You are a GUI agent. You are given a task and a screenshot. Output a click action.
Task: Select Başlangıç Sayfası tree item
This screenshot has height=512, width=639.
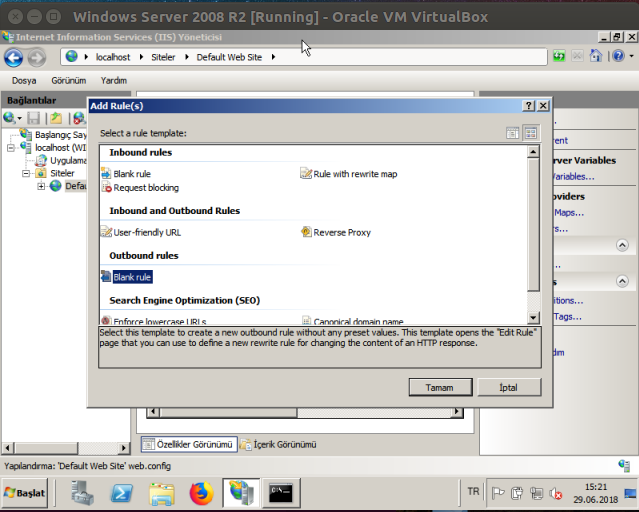point(55,135)
